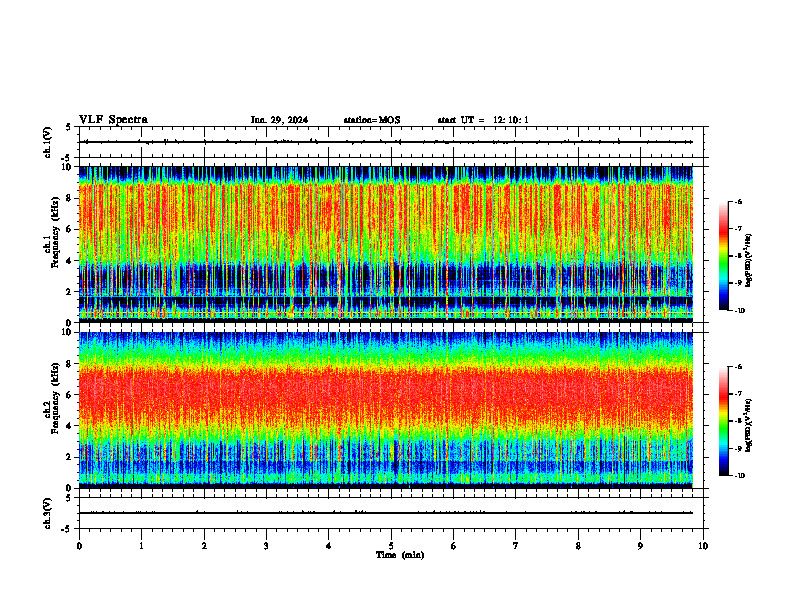Image resolution: width=792 pixels, height=612 pixels.
Task: Click time axis tick label "3"
Action: pyautogui.click(x=266, y=546)
